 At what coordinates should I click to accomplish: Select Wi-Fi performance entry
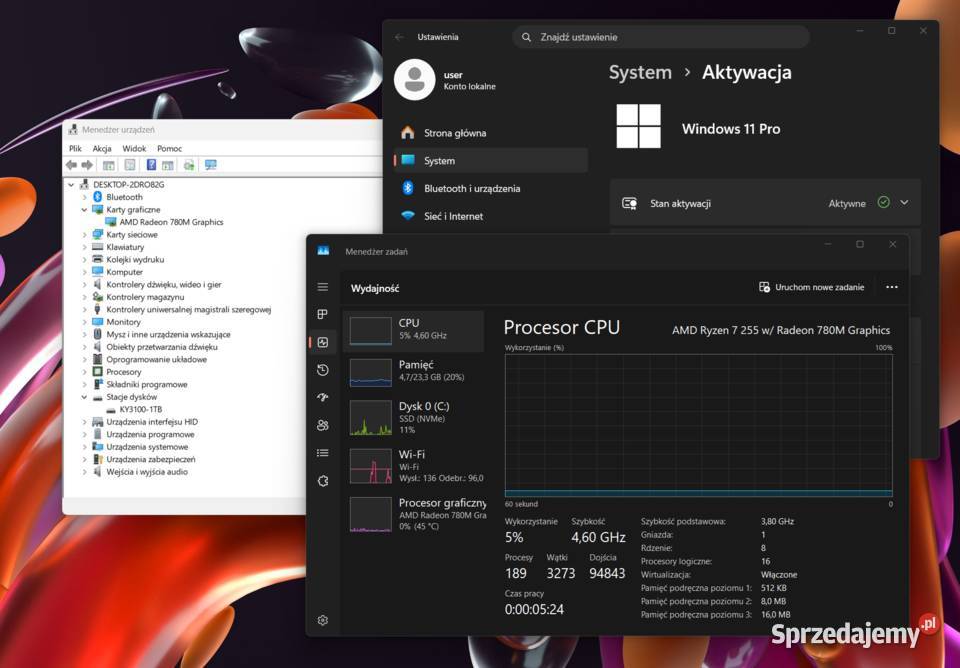414,466
